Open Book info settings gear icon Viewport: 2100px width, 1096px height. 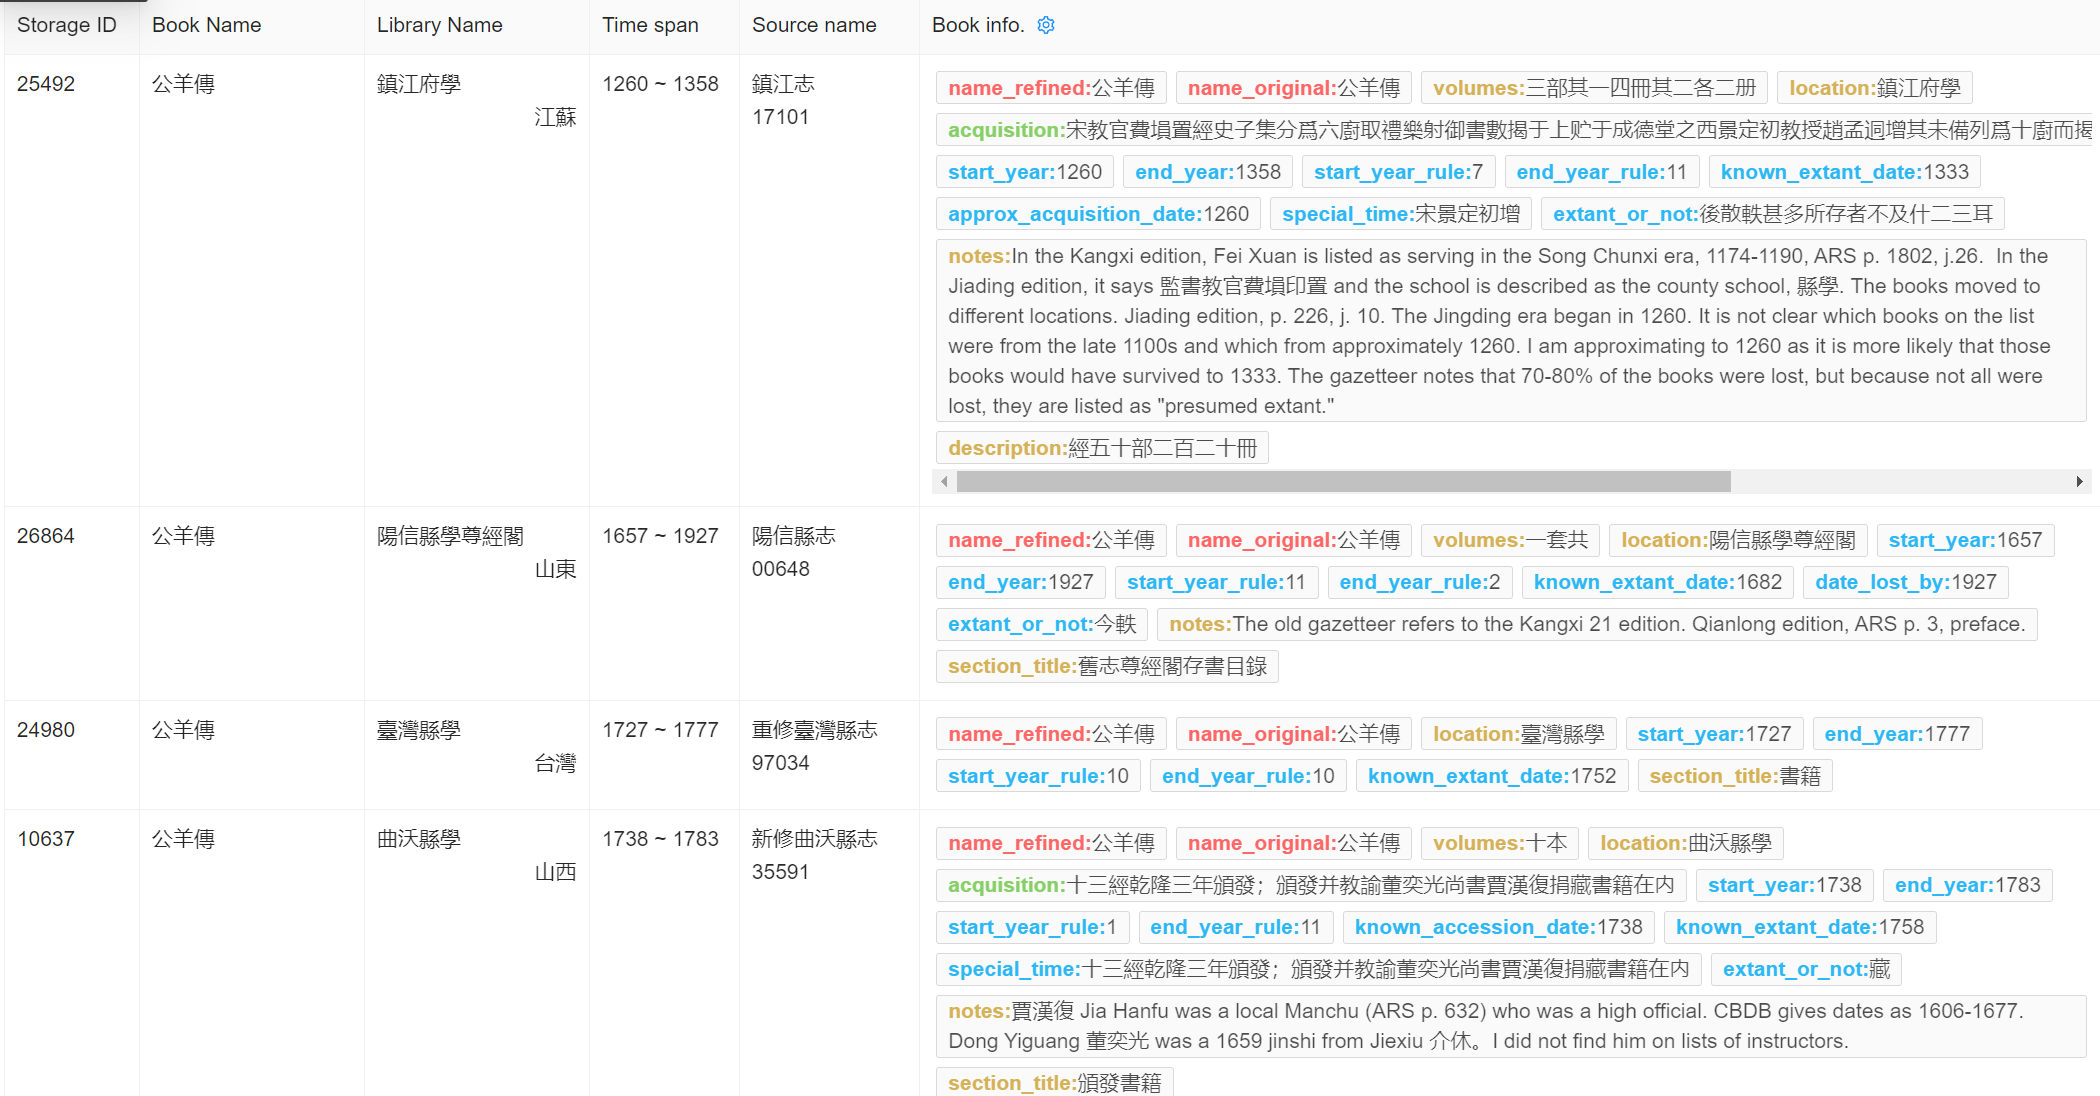coord(1046,25)
